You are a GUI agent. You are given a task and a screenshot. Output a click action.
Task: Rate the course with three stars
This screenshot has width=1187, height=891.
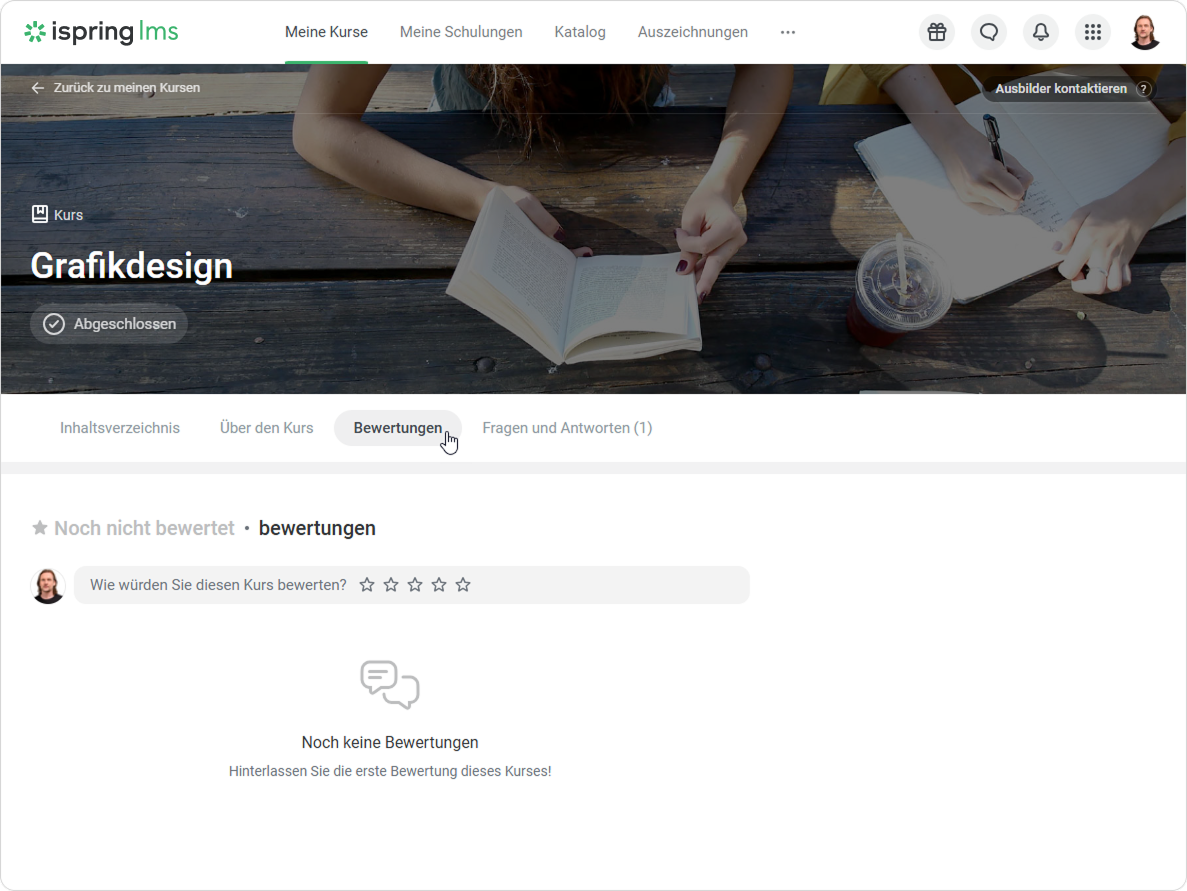coord(415,585)
